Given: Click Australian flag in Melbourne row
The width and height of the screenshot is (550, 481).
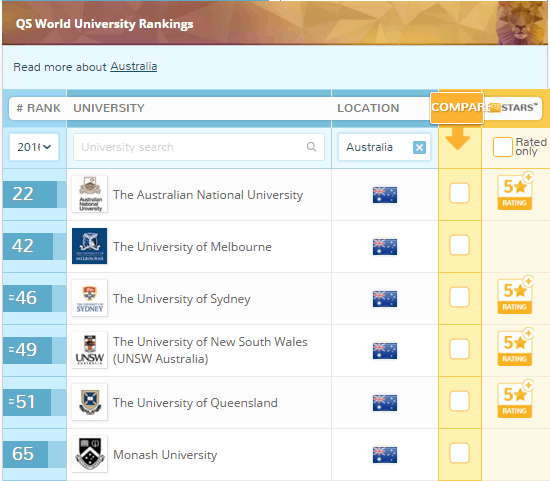Looking at the screenshot, I should tap(385, 247).
